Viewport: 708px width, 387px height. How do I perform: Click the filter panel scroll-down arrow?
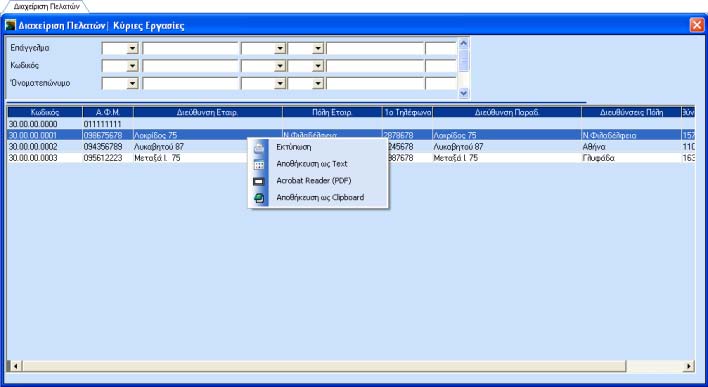point(464,93)
